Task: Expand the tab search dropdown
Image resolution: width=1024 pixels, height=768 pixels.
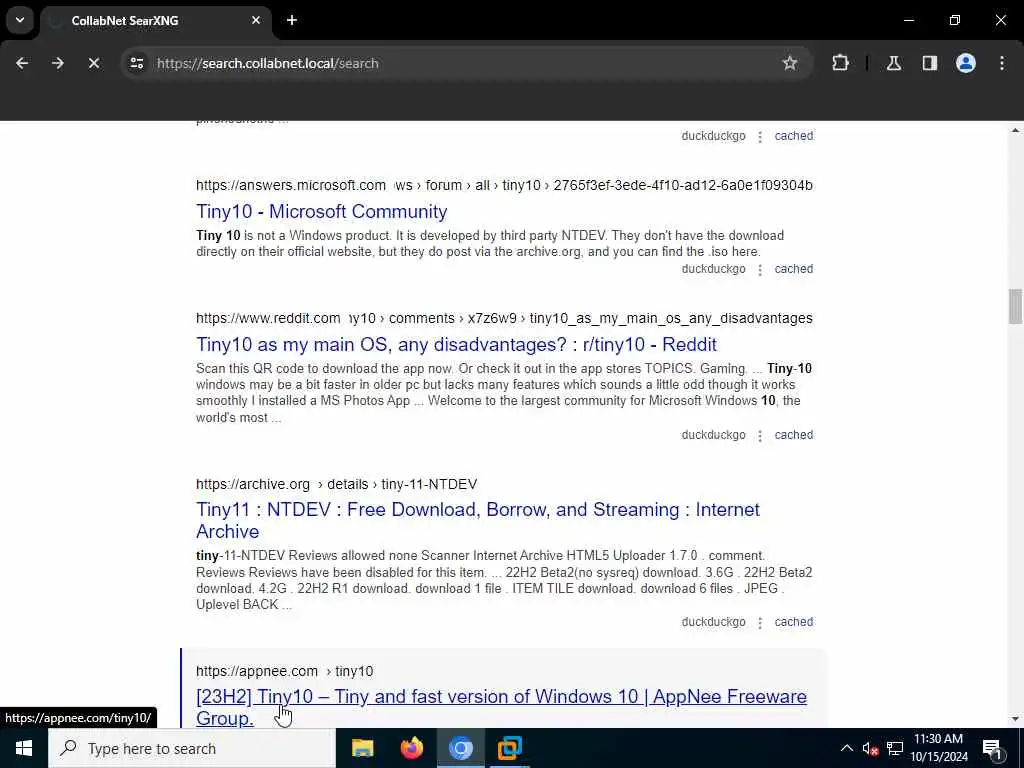Action: pyautogui.click(x=20, y=20)
